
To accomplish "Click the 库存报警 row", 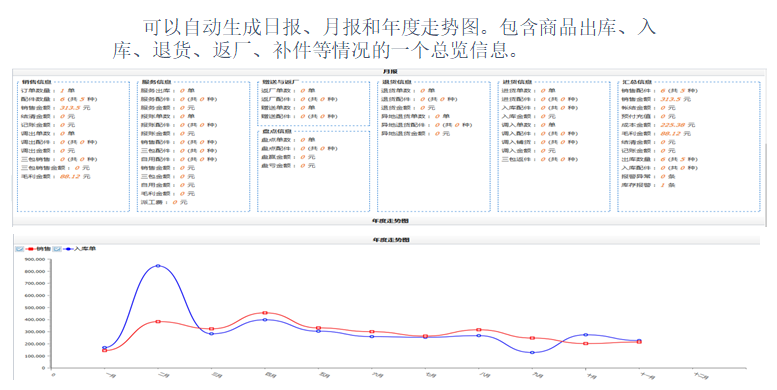I will (649, 185).
